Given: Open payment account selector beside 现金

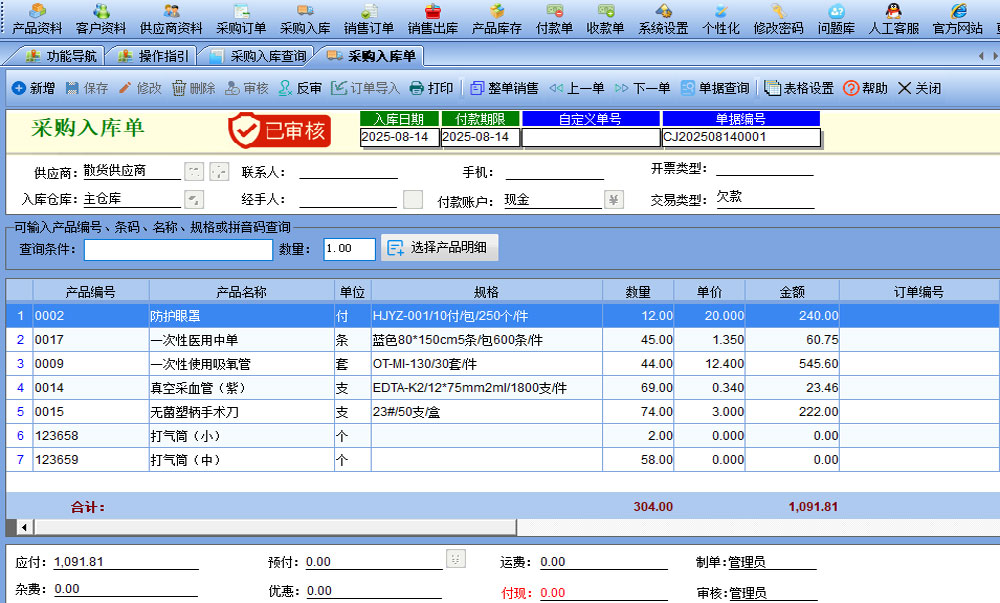Looking at the screenshot, I should (x=614, y=200).
